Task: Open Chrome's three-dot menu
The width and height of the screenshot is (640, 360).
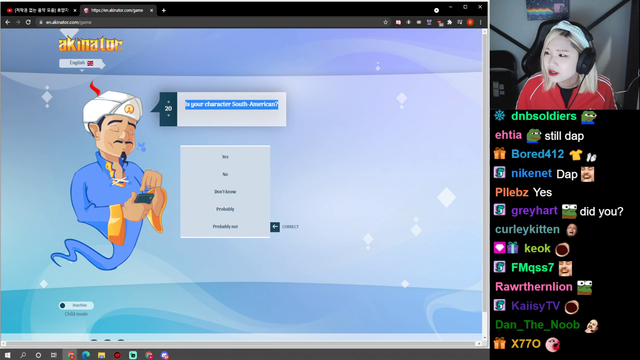Action: pos(480,22)
